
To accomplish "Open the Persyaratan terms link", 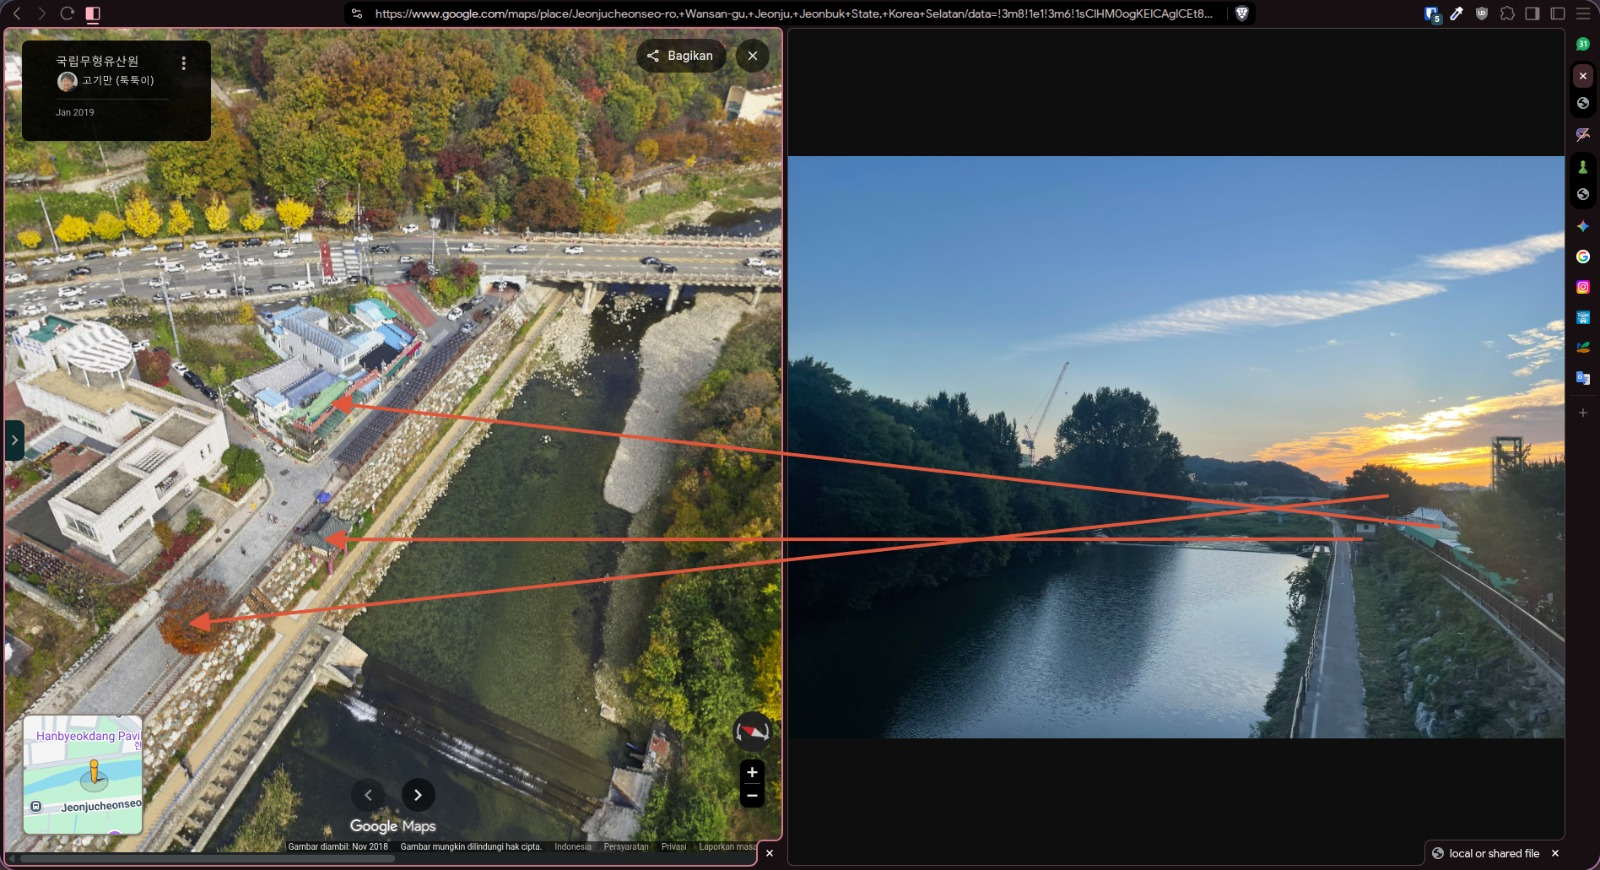I will point(626,847).
